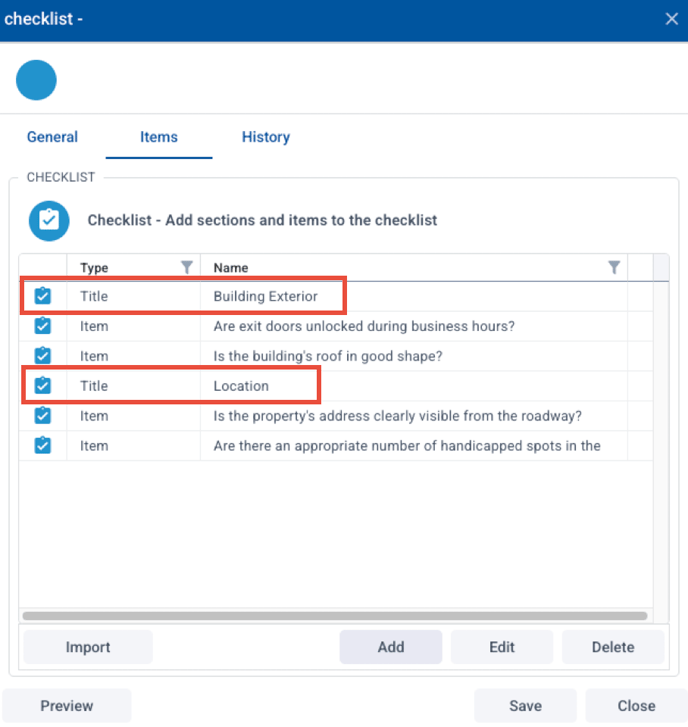688x727 pixels.
Task: Click the clipboard icon on the address visibility row
Action: (42, 416)
